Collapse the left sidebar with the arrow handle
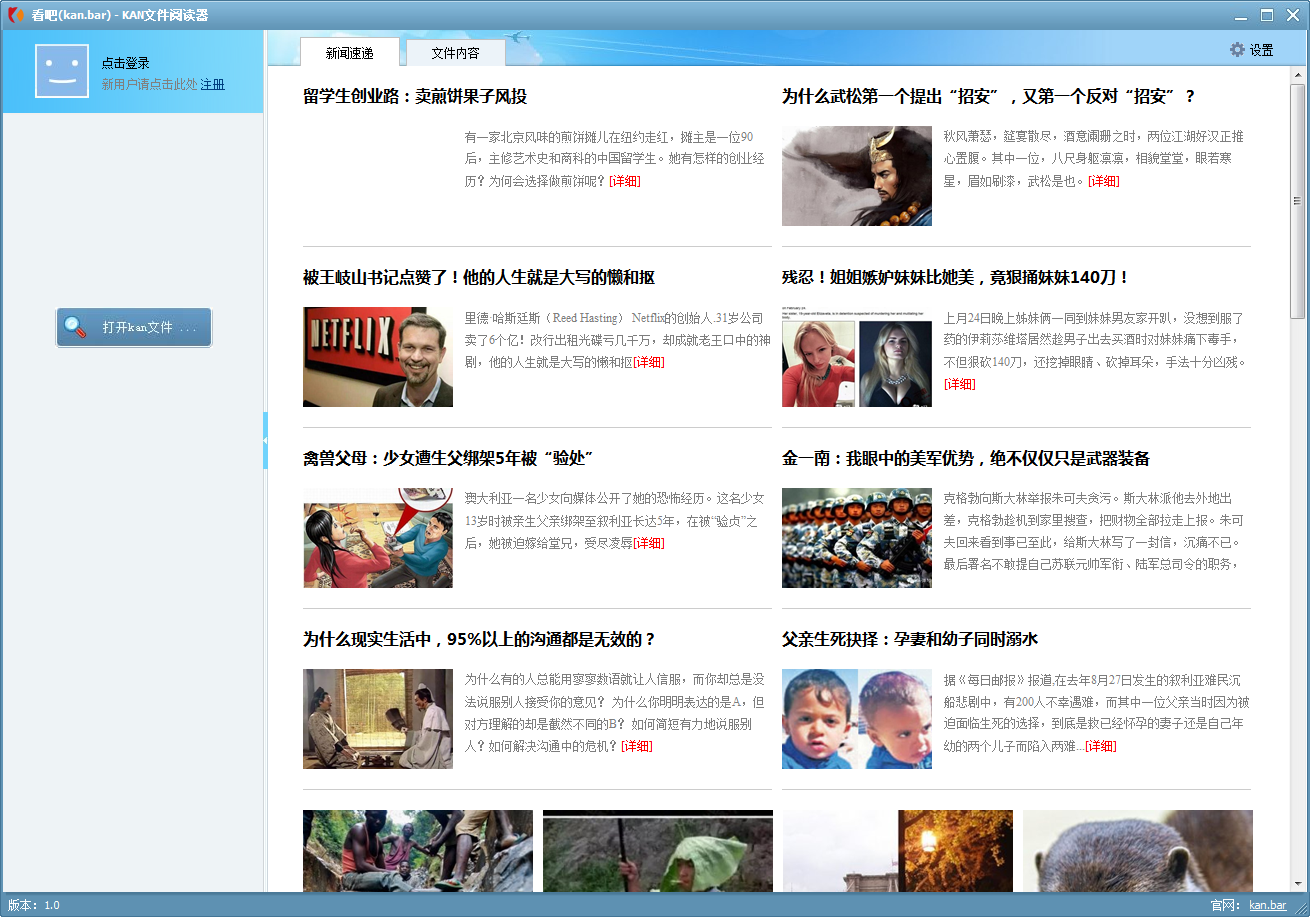The height and width of the screenshot is (917, 1310). click(266, 440)
